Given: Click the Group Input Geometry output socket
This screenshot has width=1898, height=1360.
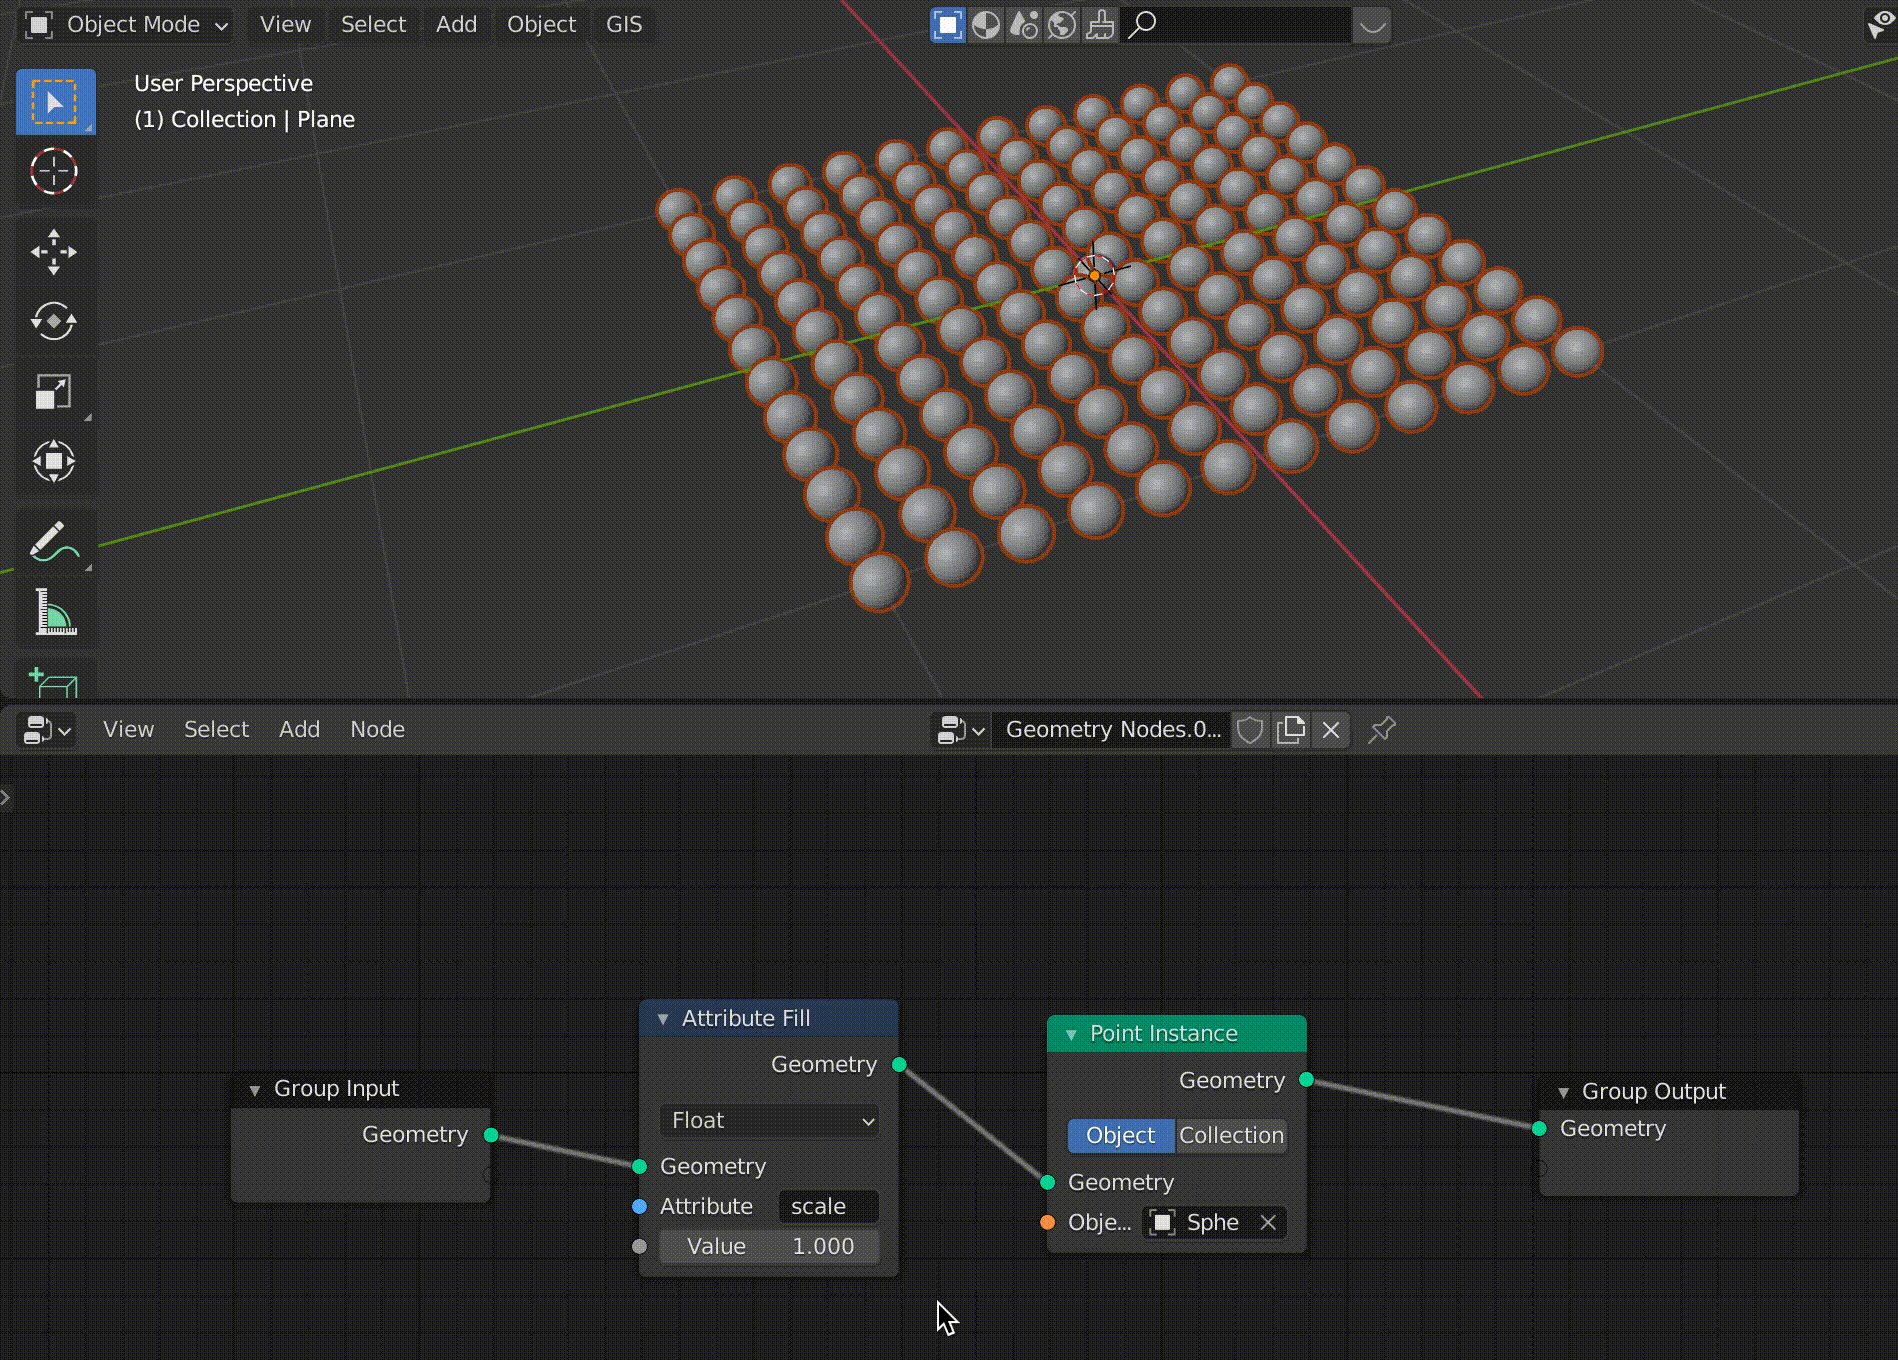Looking at the screenshot, I should pyautogui.click(x=491, y=1135).
